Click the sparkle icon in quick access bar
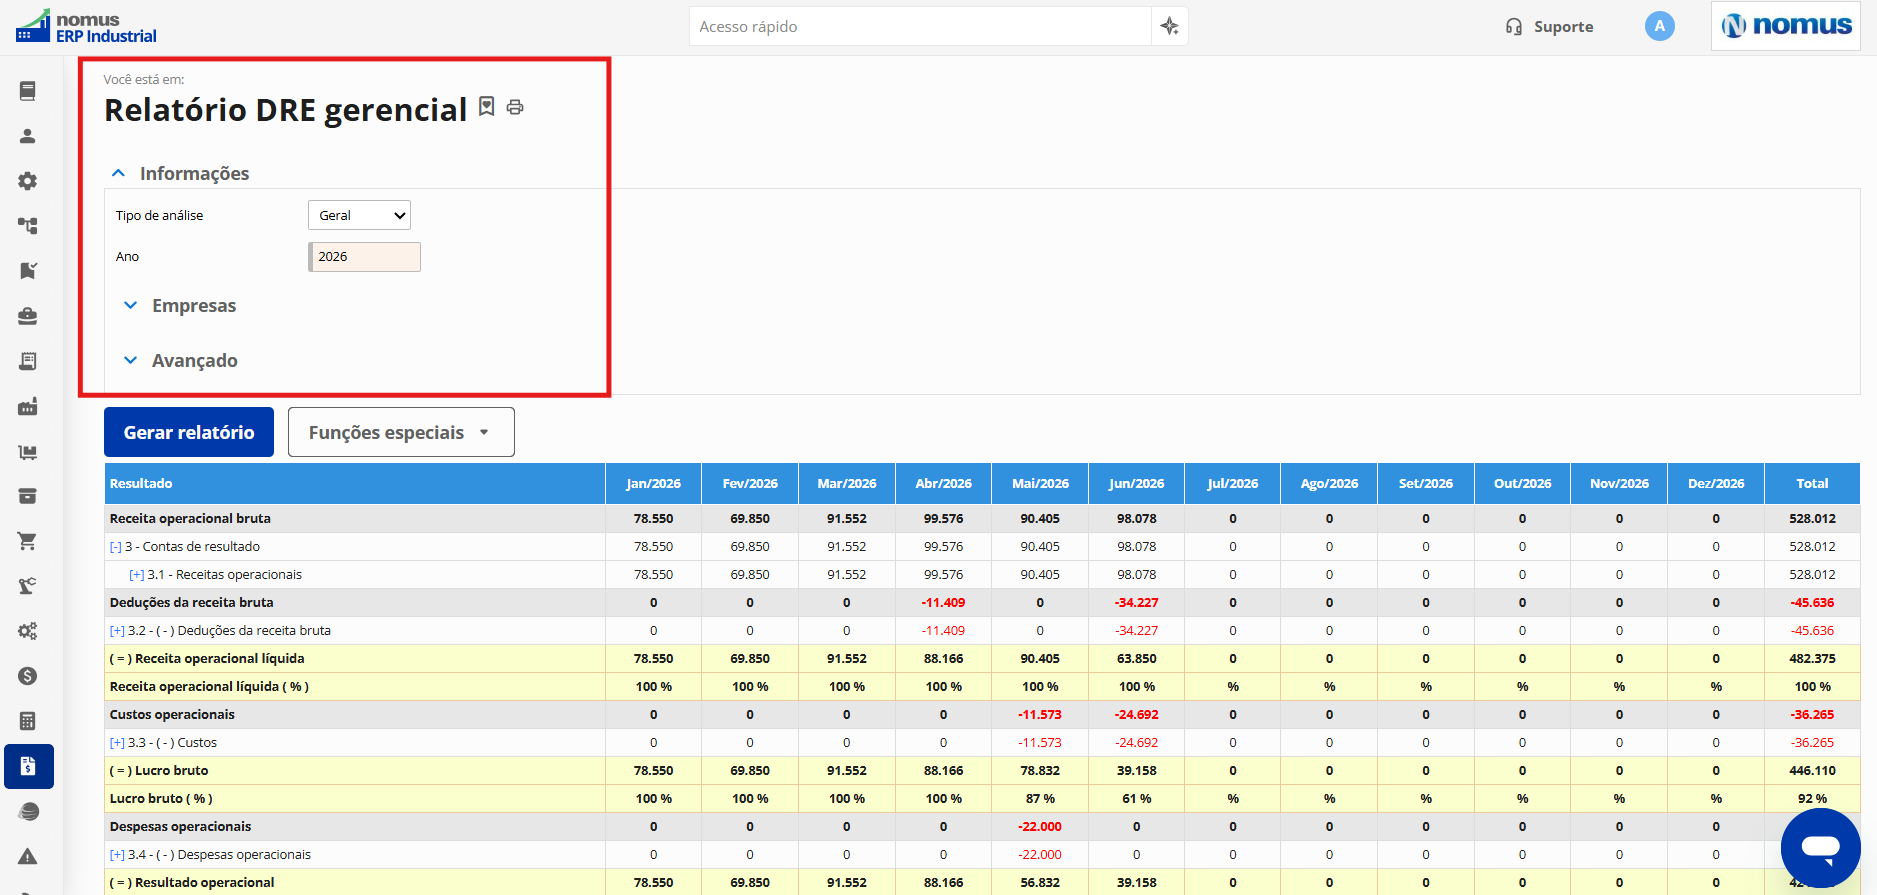1877x895 pixels. pos(1169,27)
